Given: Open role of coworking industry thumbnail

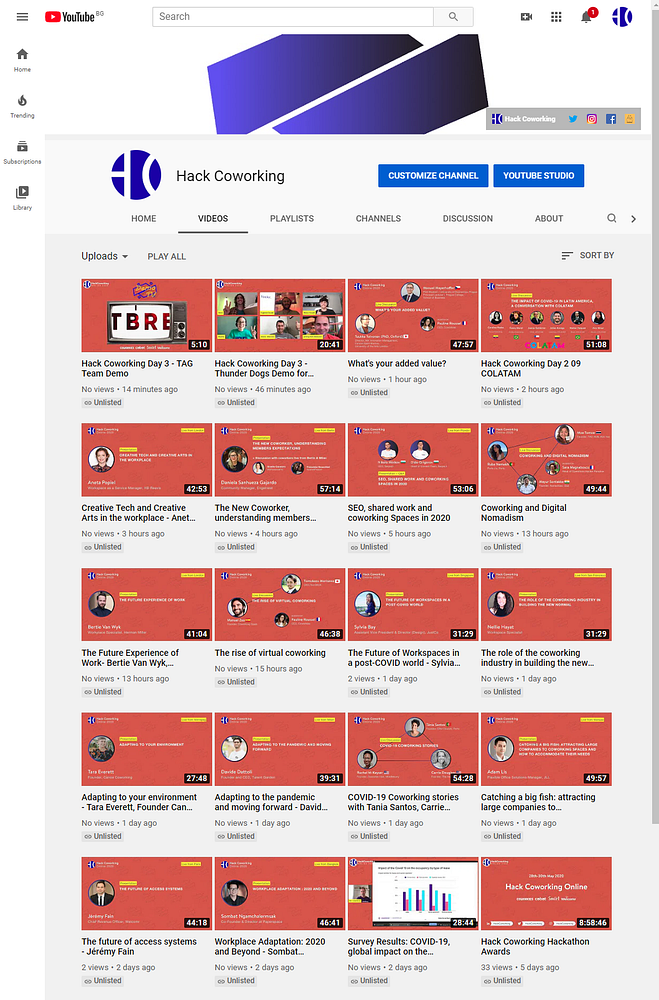Looking at the screenshot, I should tap(546, 605).
